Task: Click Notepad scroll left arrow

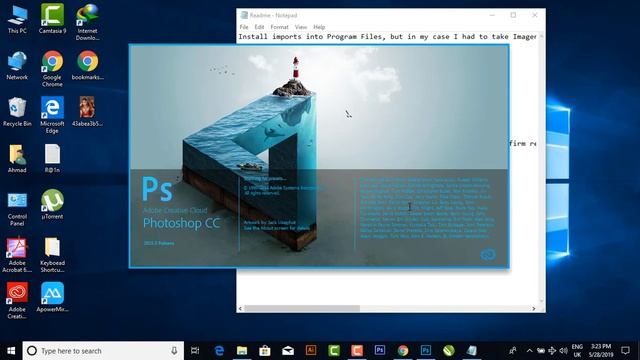Action: click(240, 309)
